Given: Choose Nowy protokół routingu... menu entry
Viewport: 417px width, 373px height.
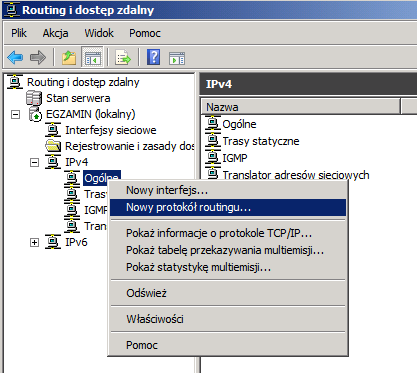Looking at the screenshot, I should click(x=228, y=207).
